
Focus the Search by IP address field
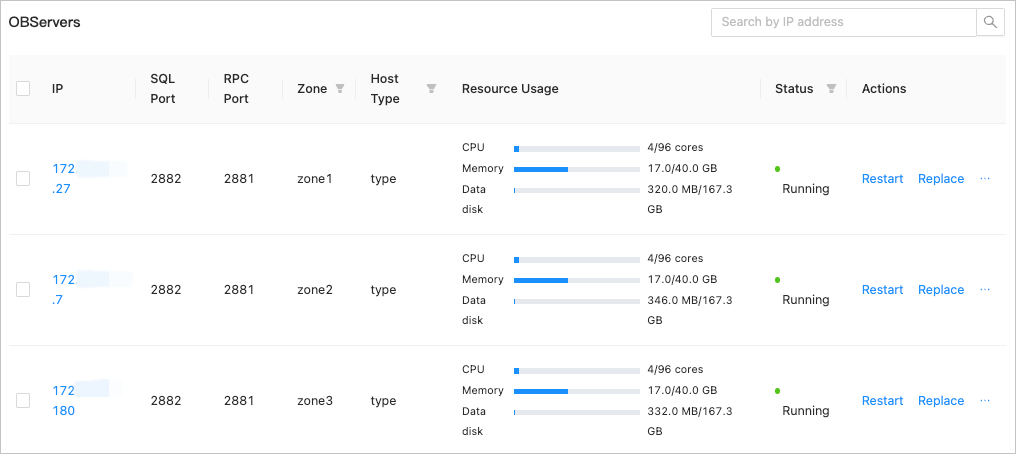[x=843, y=22]
